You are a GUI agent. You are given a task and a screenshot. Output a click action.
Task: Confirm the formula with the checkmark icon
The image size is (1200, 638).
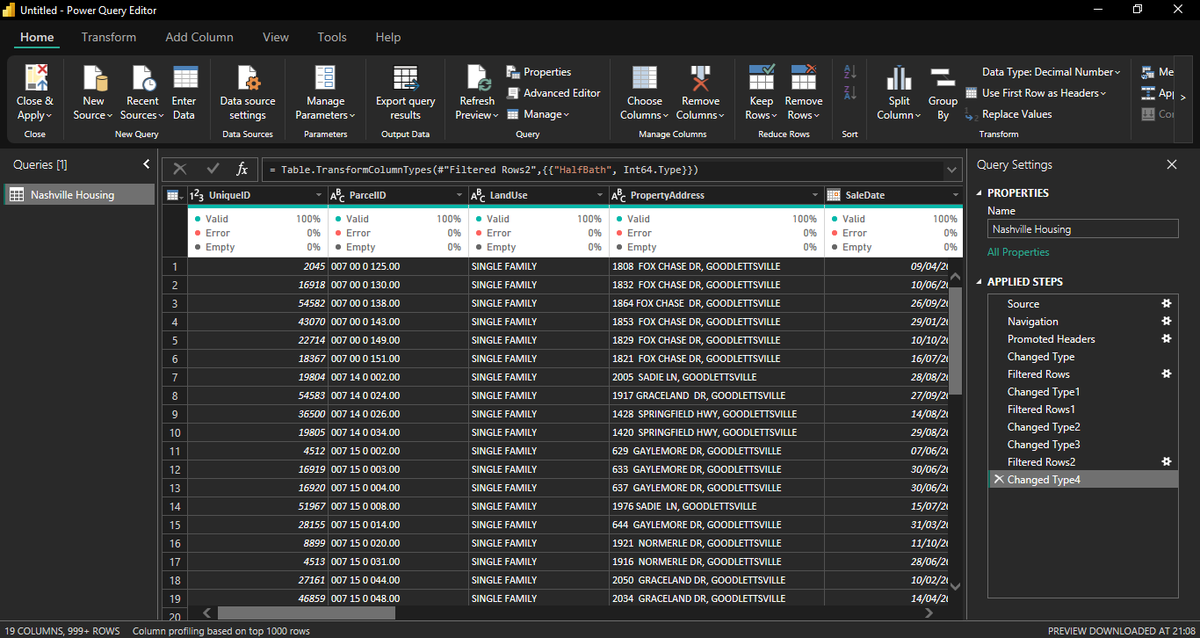click(212, 169)
